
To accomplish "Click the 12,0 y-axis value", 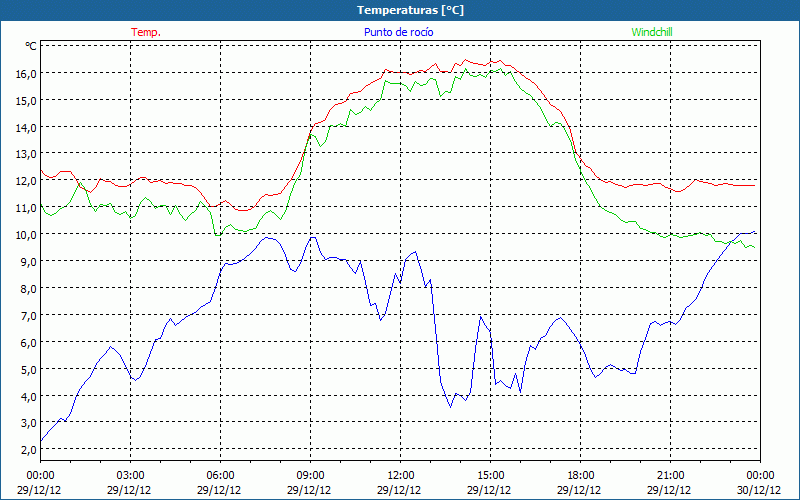I will tap(26, 181).
